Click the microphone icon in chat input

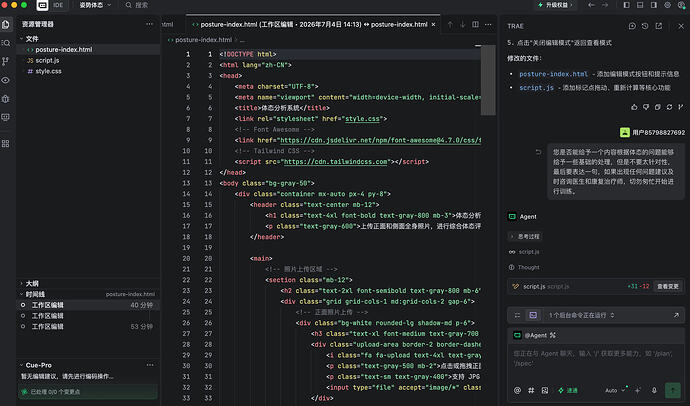pos(654,390)
